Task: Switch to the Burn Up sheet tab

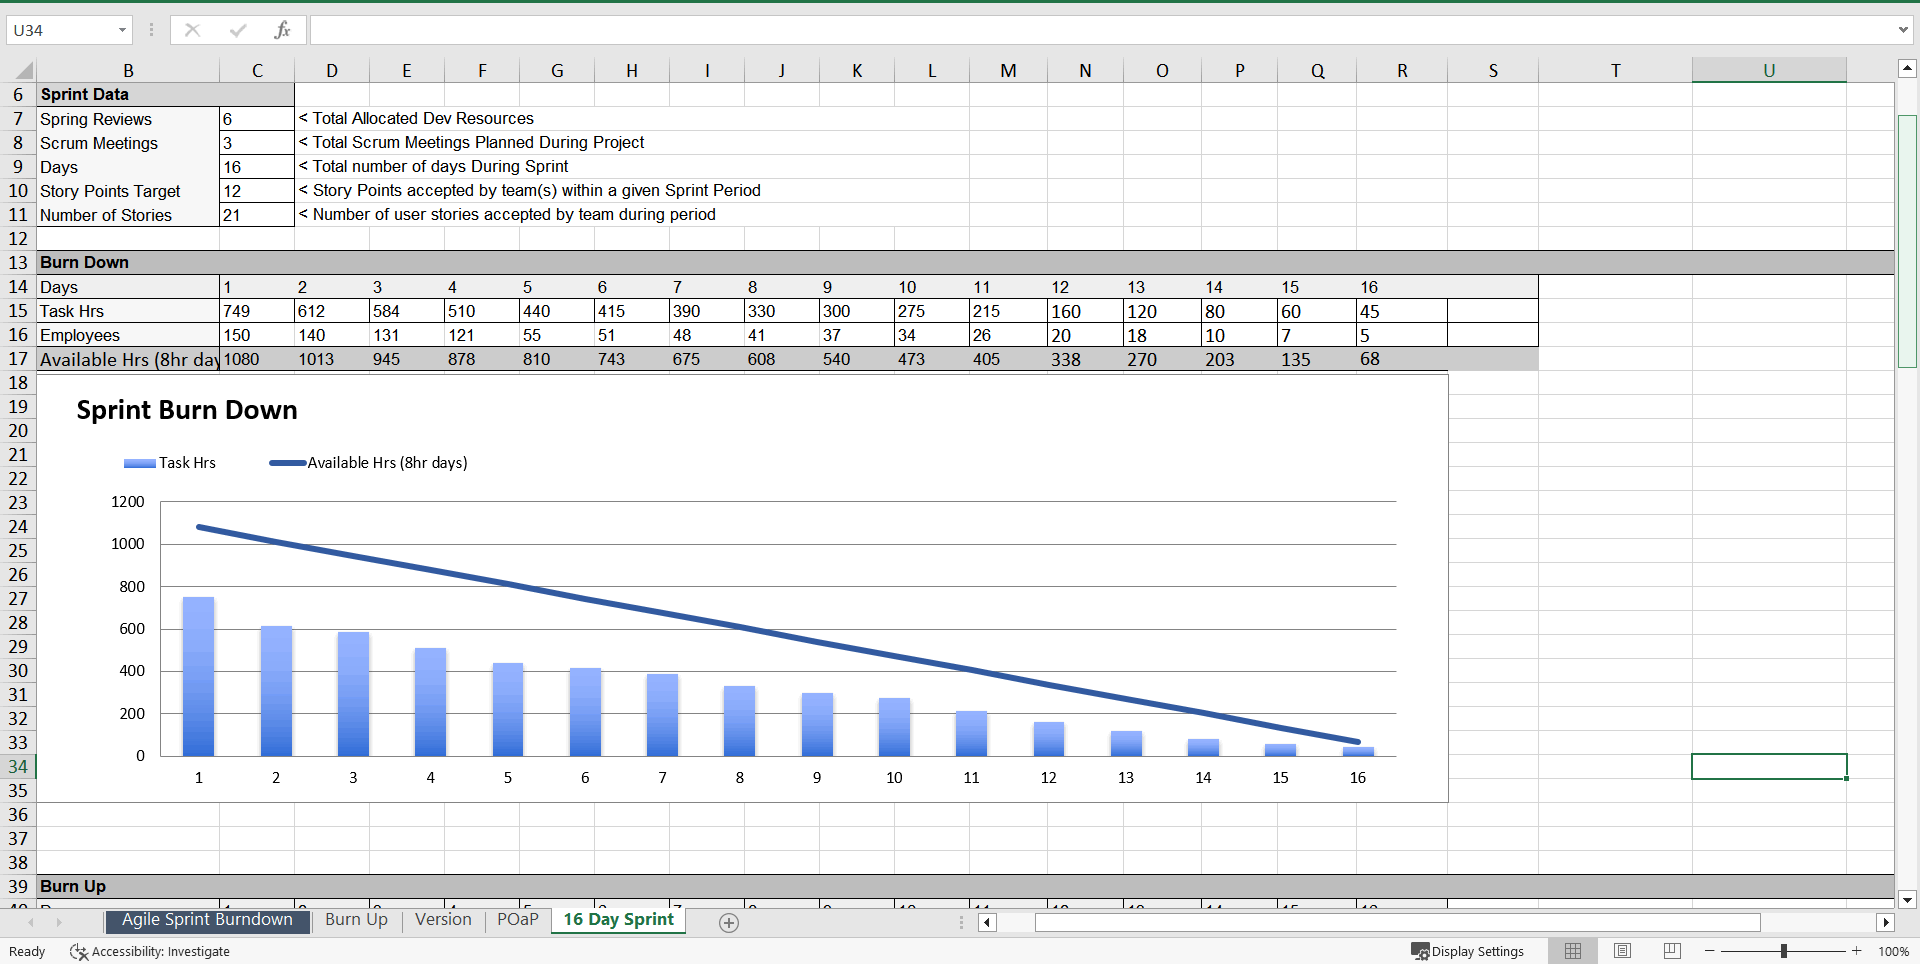Action: point(356,920)
